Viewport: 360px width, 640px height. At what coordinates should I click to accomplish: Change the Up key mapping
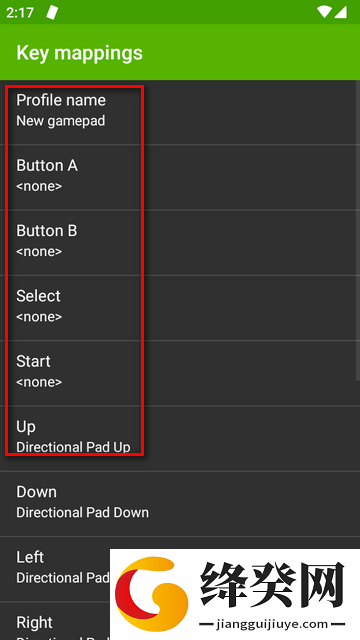point(180,438)
